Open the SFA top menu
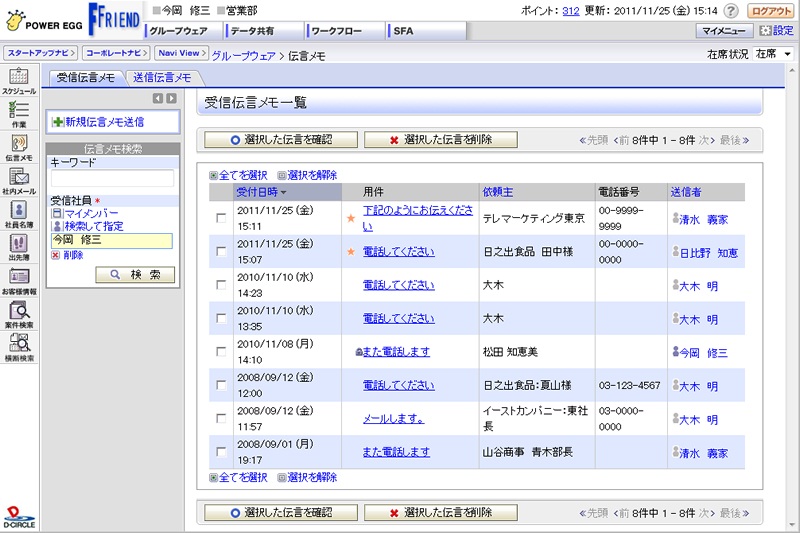This screenshot has width=800, height=533. pos(426,31)
